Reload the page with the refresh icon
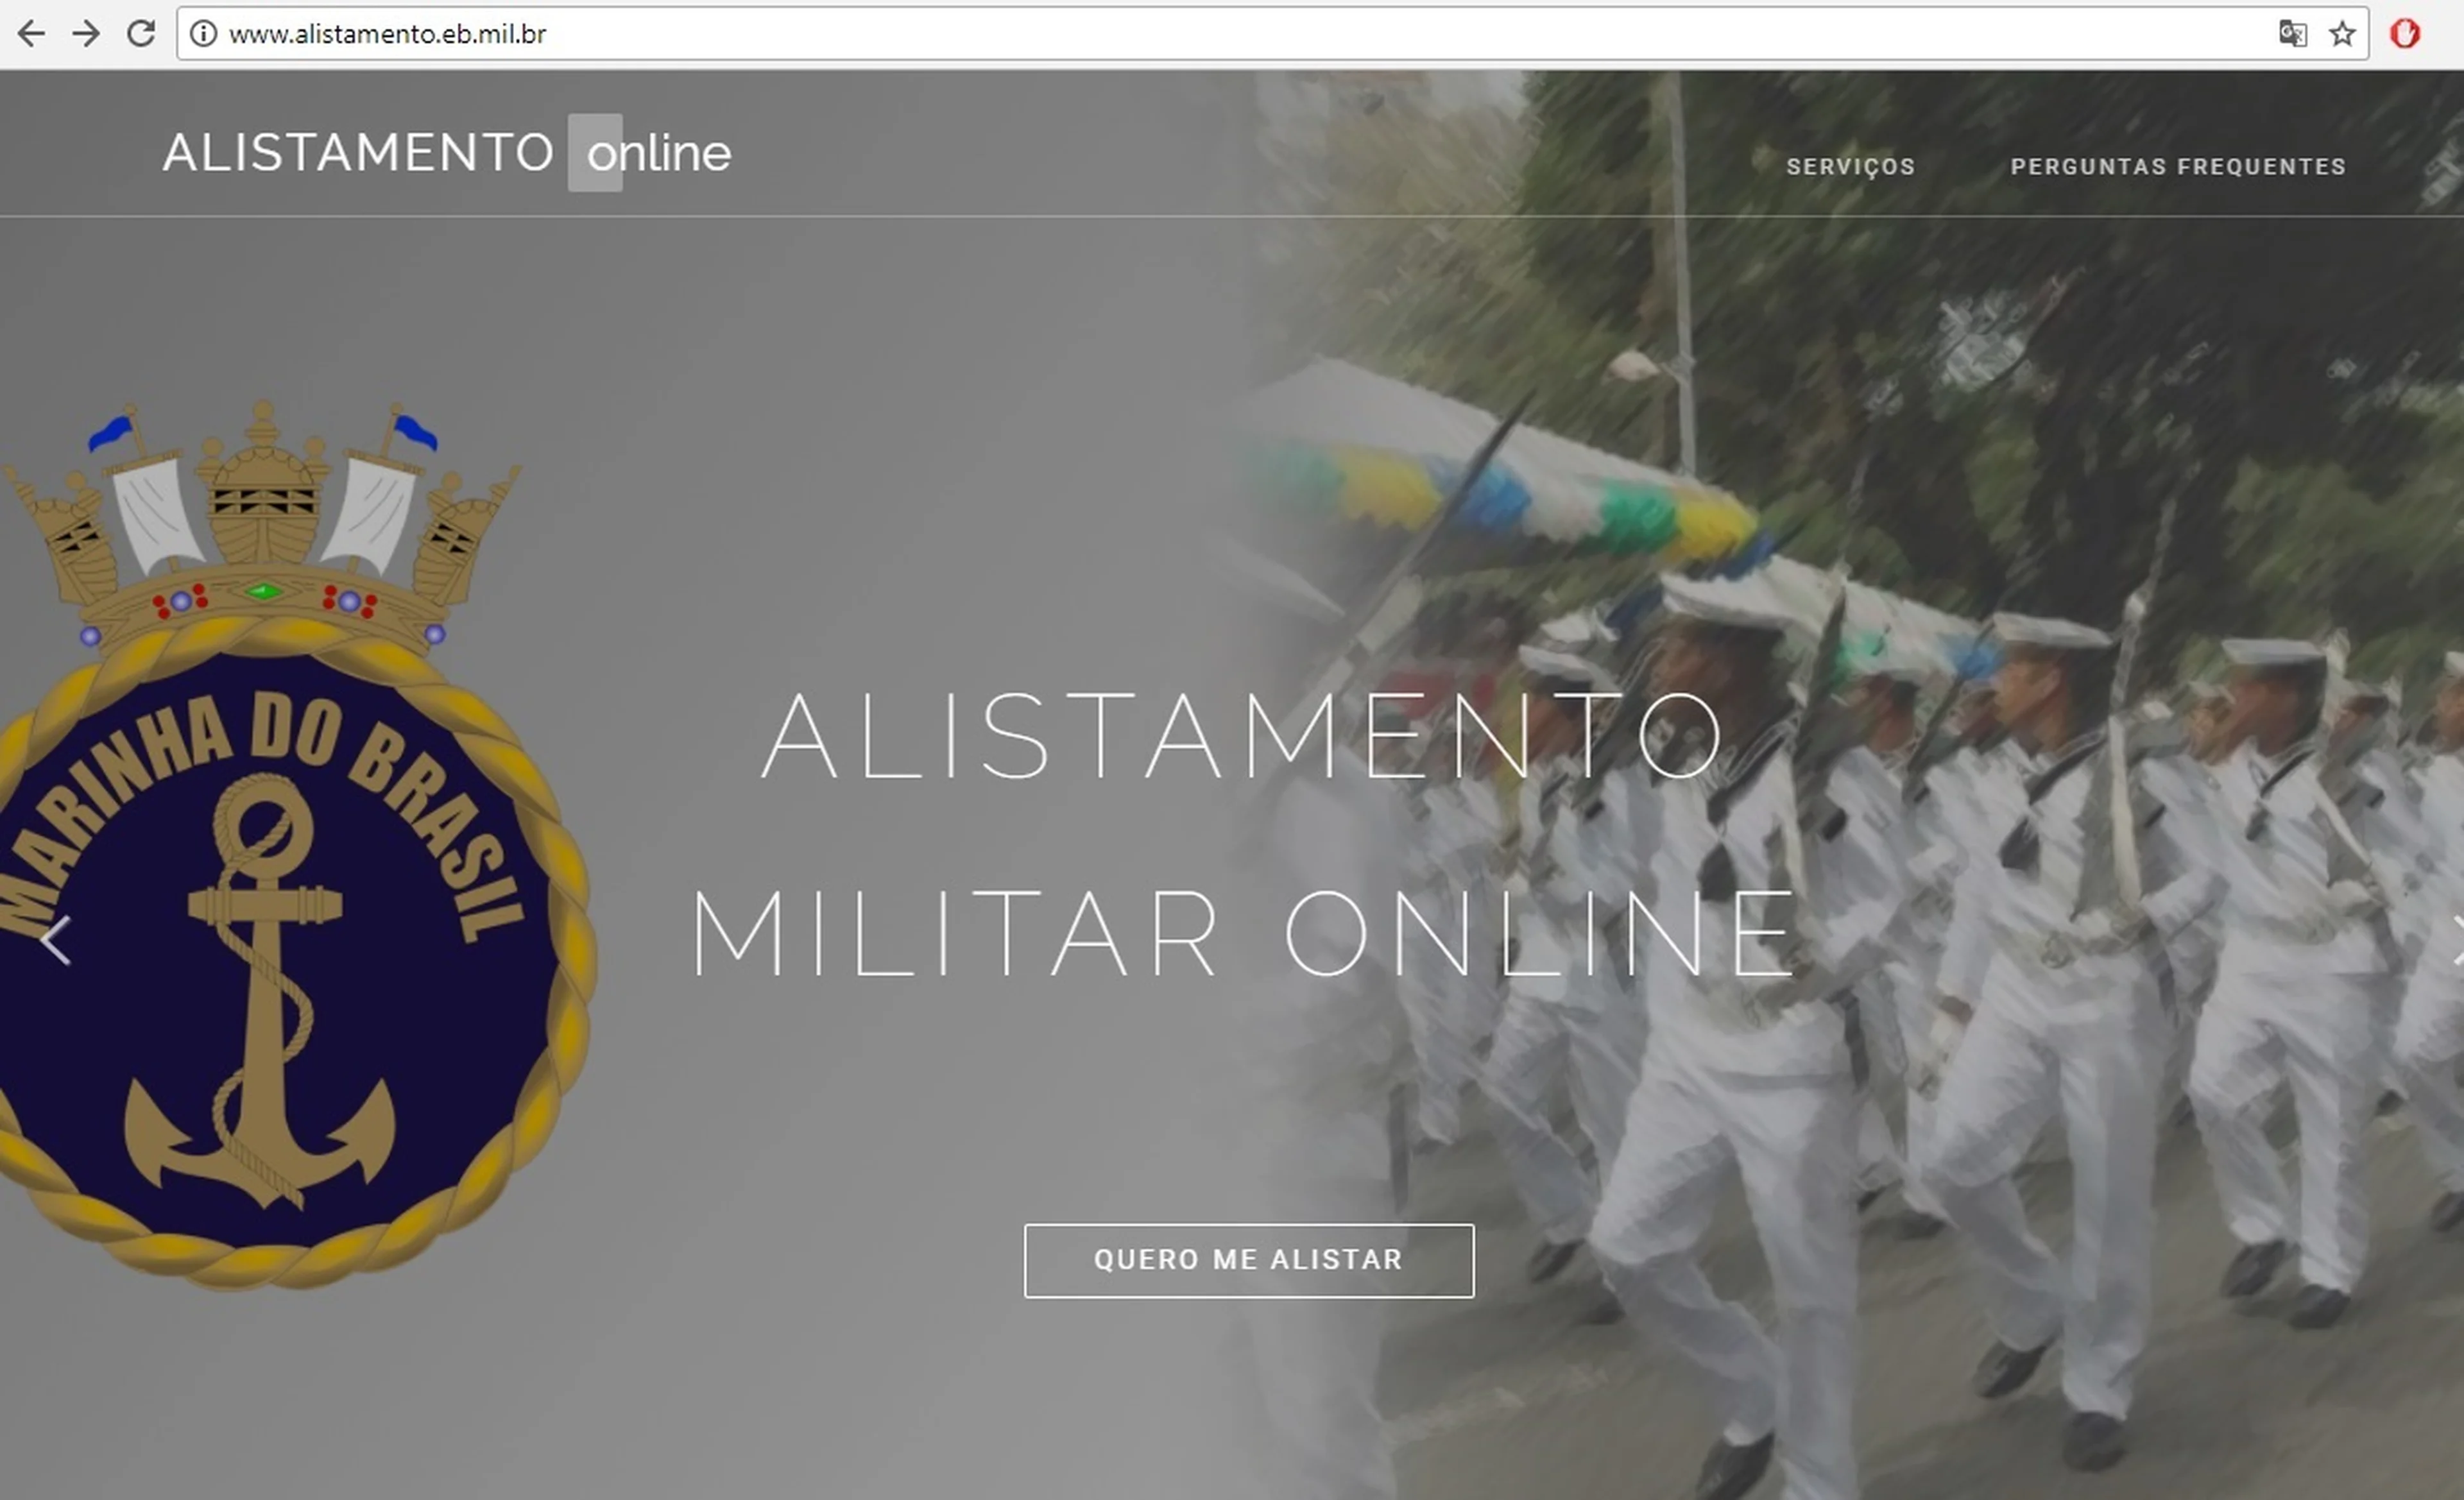Viewport: 2464px width, 1500px height. pyautogui.click(x=141, y=33)
